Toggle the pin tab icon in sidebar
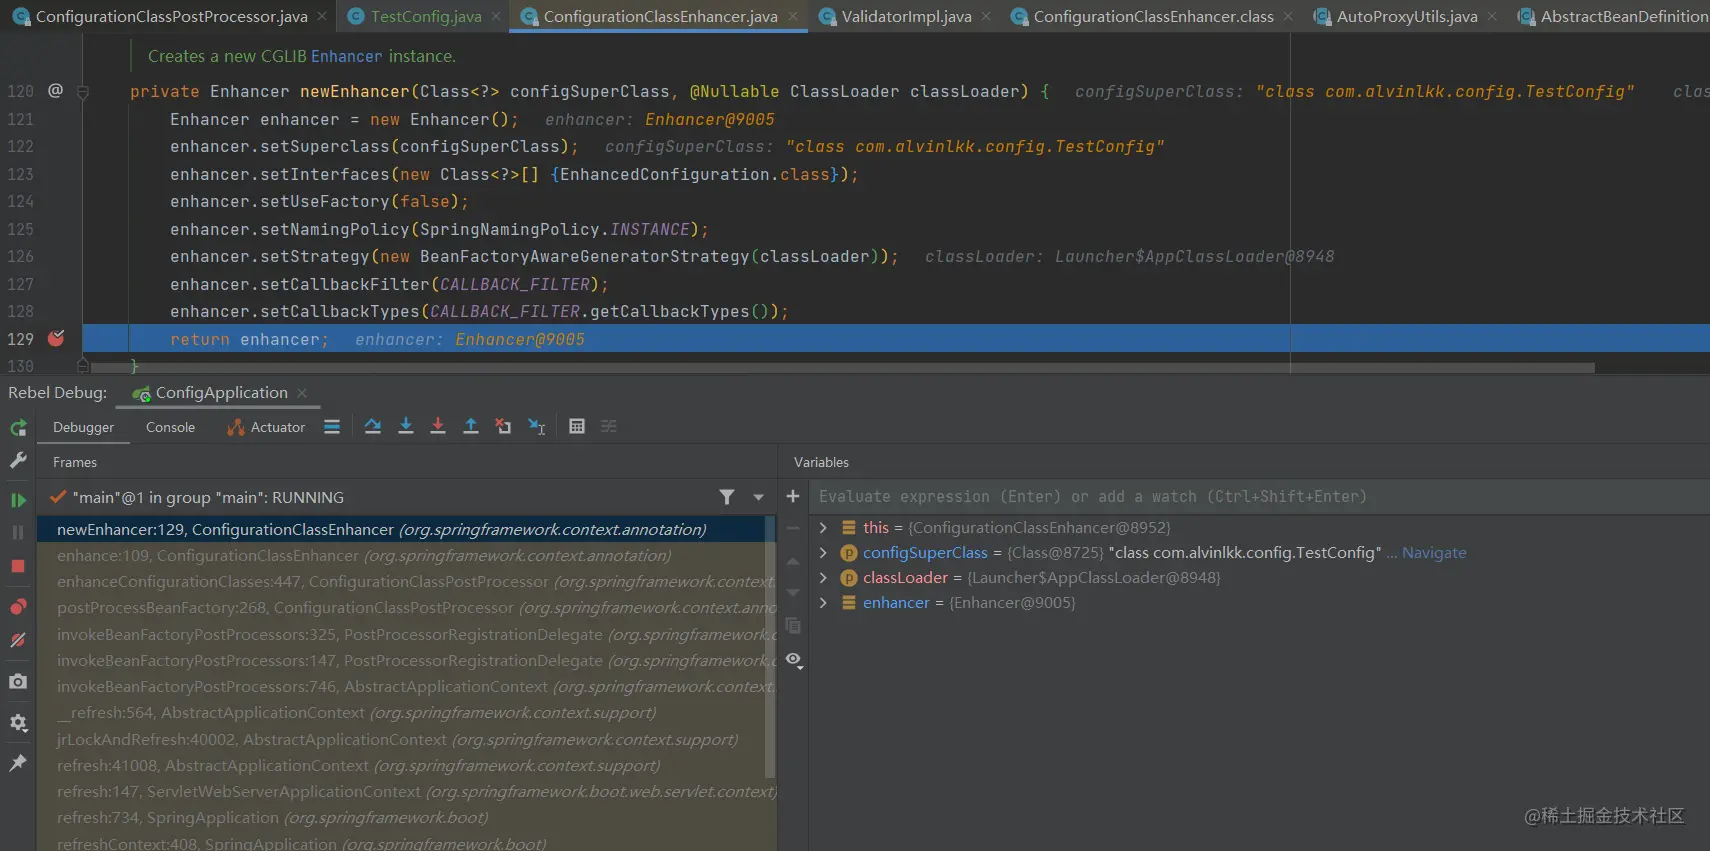The height and width of the screenshot is (851, 1710). tap(18, 763)
